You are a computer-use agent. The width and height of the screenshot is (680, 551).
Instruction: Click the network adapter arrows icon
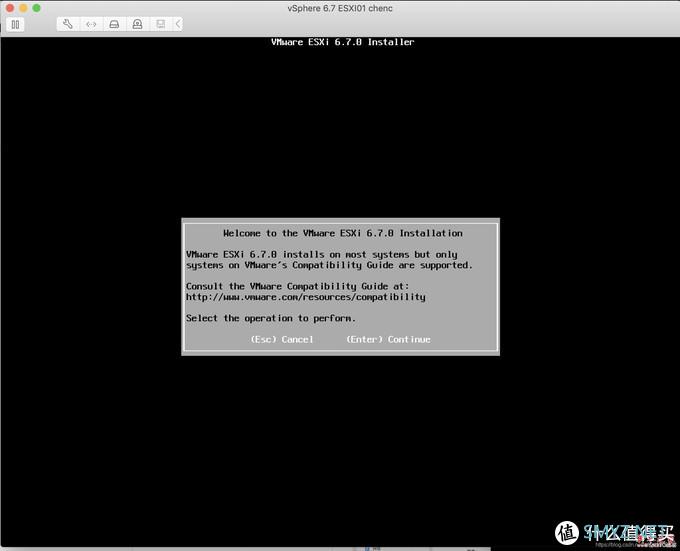pos(91,24)
